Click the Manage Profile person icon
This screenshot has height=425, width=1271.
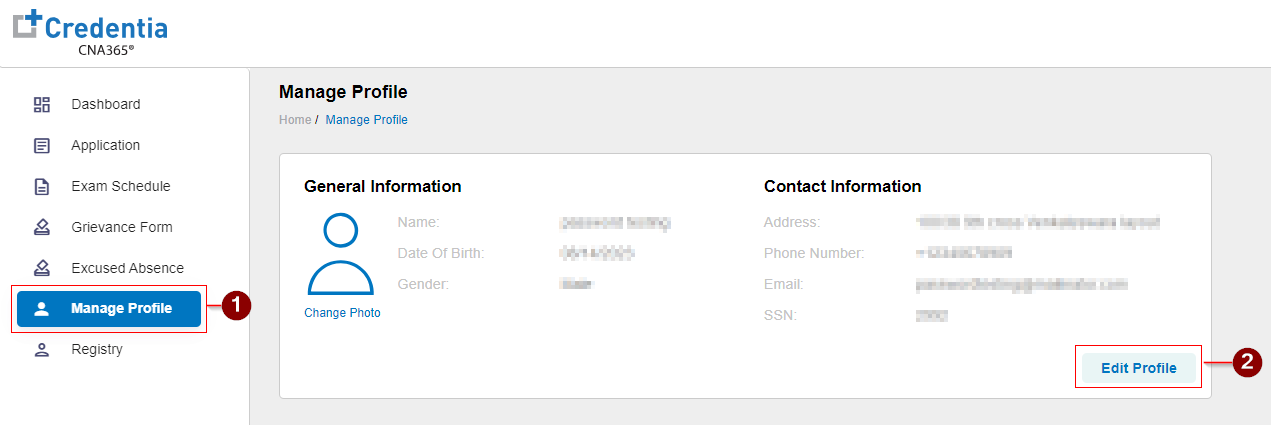pyautogui.click(x=42, y=309)
